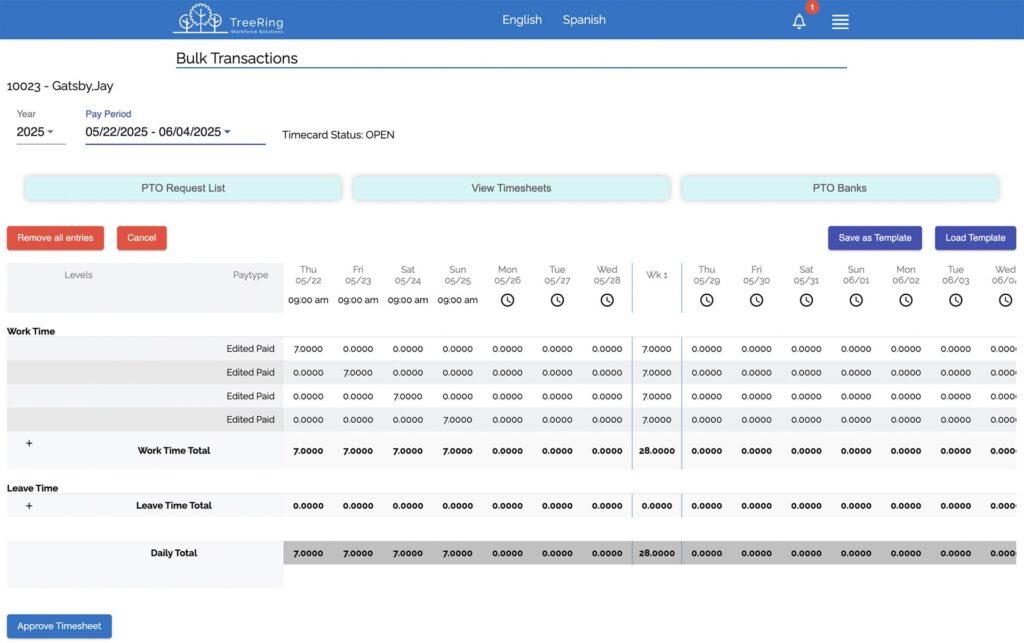Image resolution: width=1024 pixels, height=643 pixels.
Task: Click clock icon under Wed 05/28
Action: [x=607, y=300]
